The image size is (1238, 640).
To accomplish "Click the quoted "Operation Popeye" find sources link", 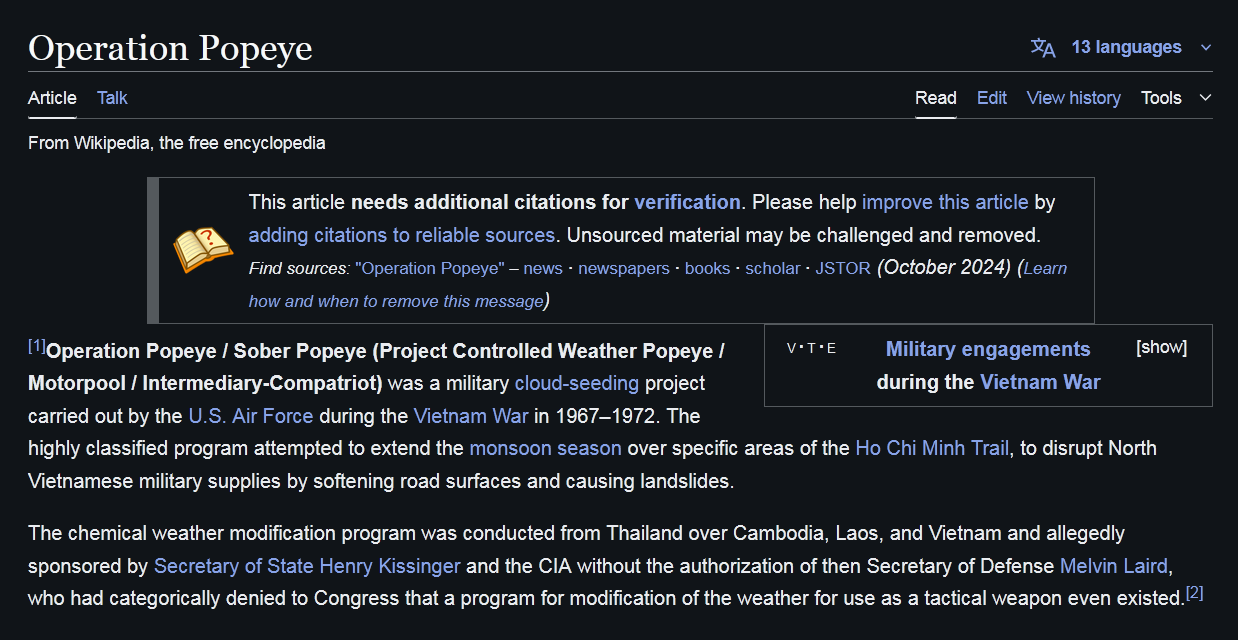I will [430, 268].
